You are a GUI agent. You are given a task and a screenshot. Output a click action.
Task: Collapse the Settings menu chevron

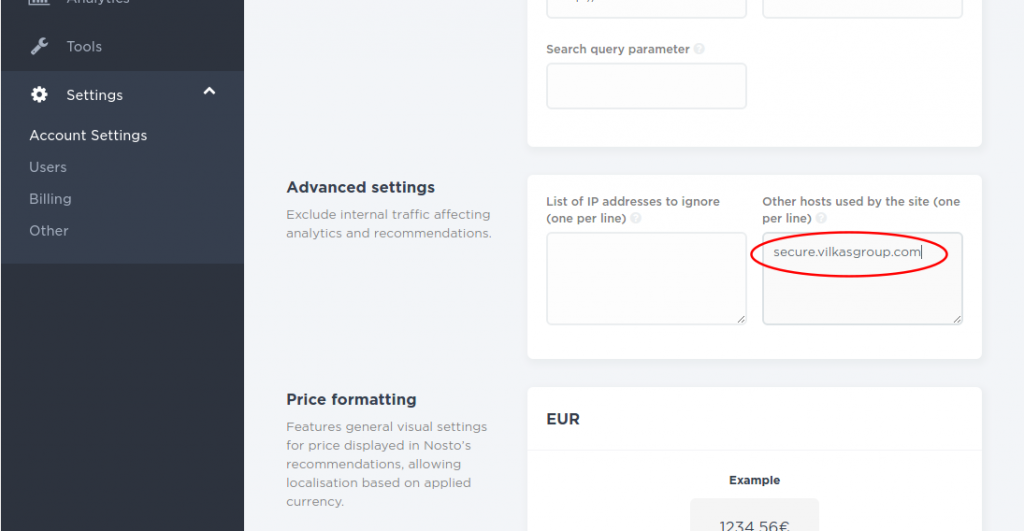[x=209, y=91]
